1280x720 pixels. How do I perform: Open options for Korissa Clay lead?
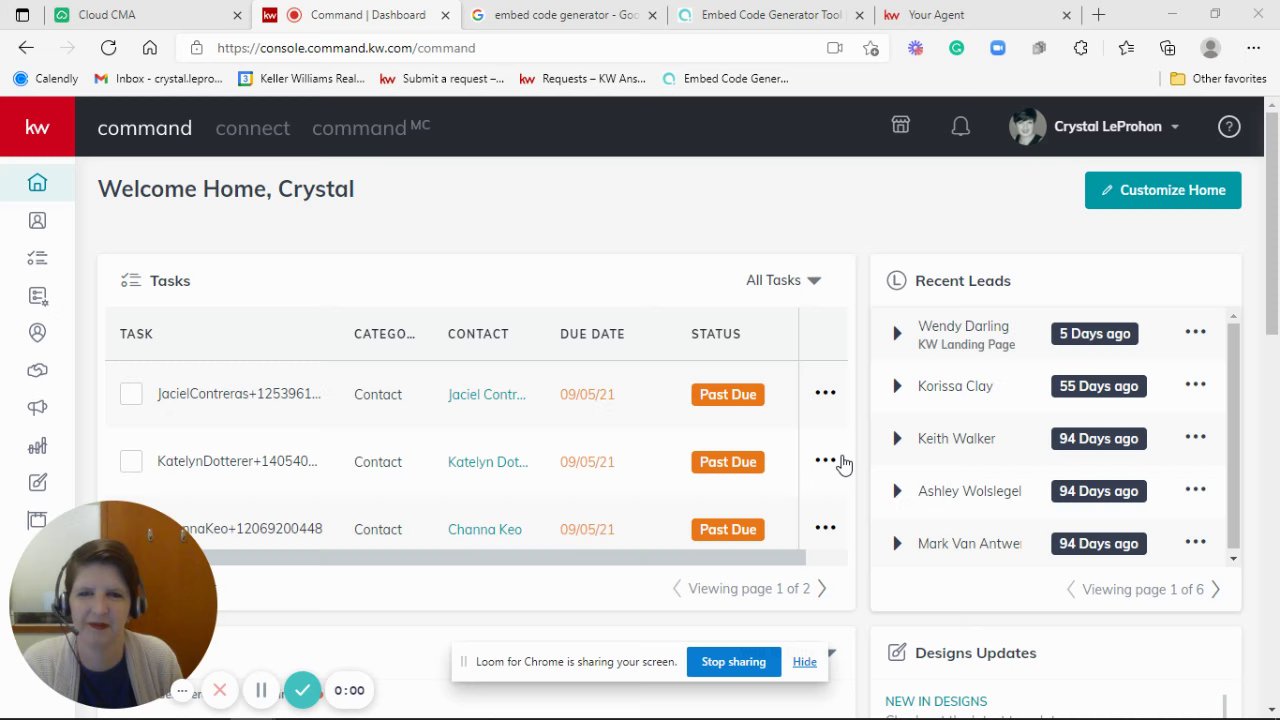pyautogui.click(x=1195, y=385)
